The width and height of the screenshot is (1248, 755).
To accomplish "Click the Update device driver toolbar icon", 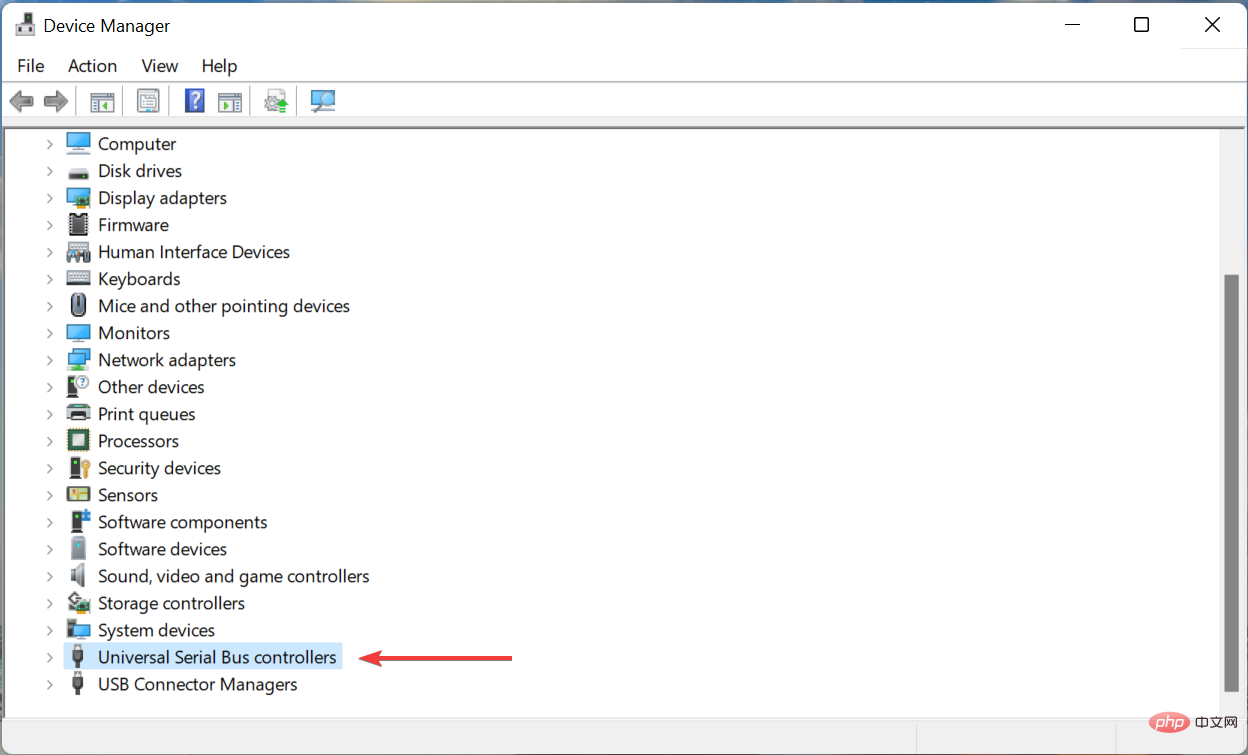I will click(x=276, y=101).
